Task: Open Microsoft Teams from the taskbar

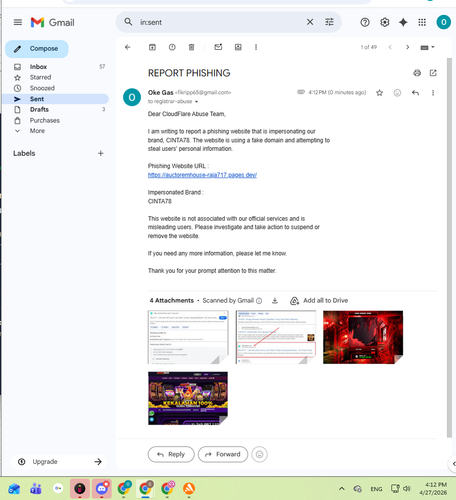Action: coord(36,489)
